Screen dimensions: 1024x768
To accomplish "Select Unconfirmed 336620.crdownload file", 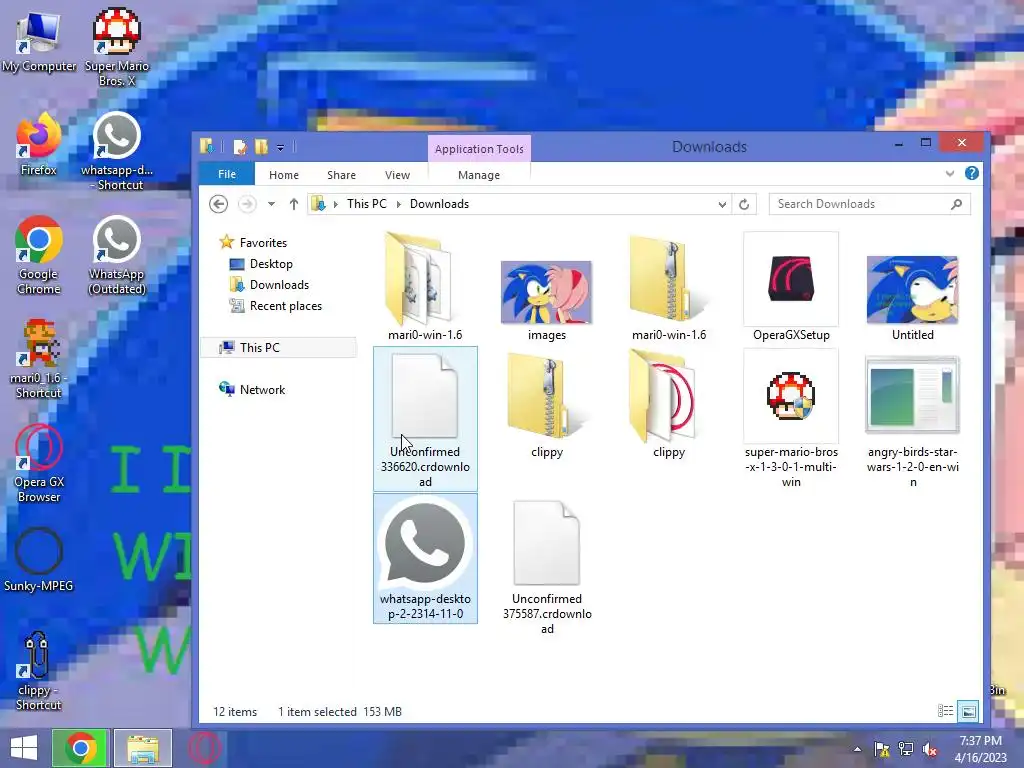I will click(x=425, y=419).
